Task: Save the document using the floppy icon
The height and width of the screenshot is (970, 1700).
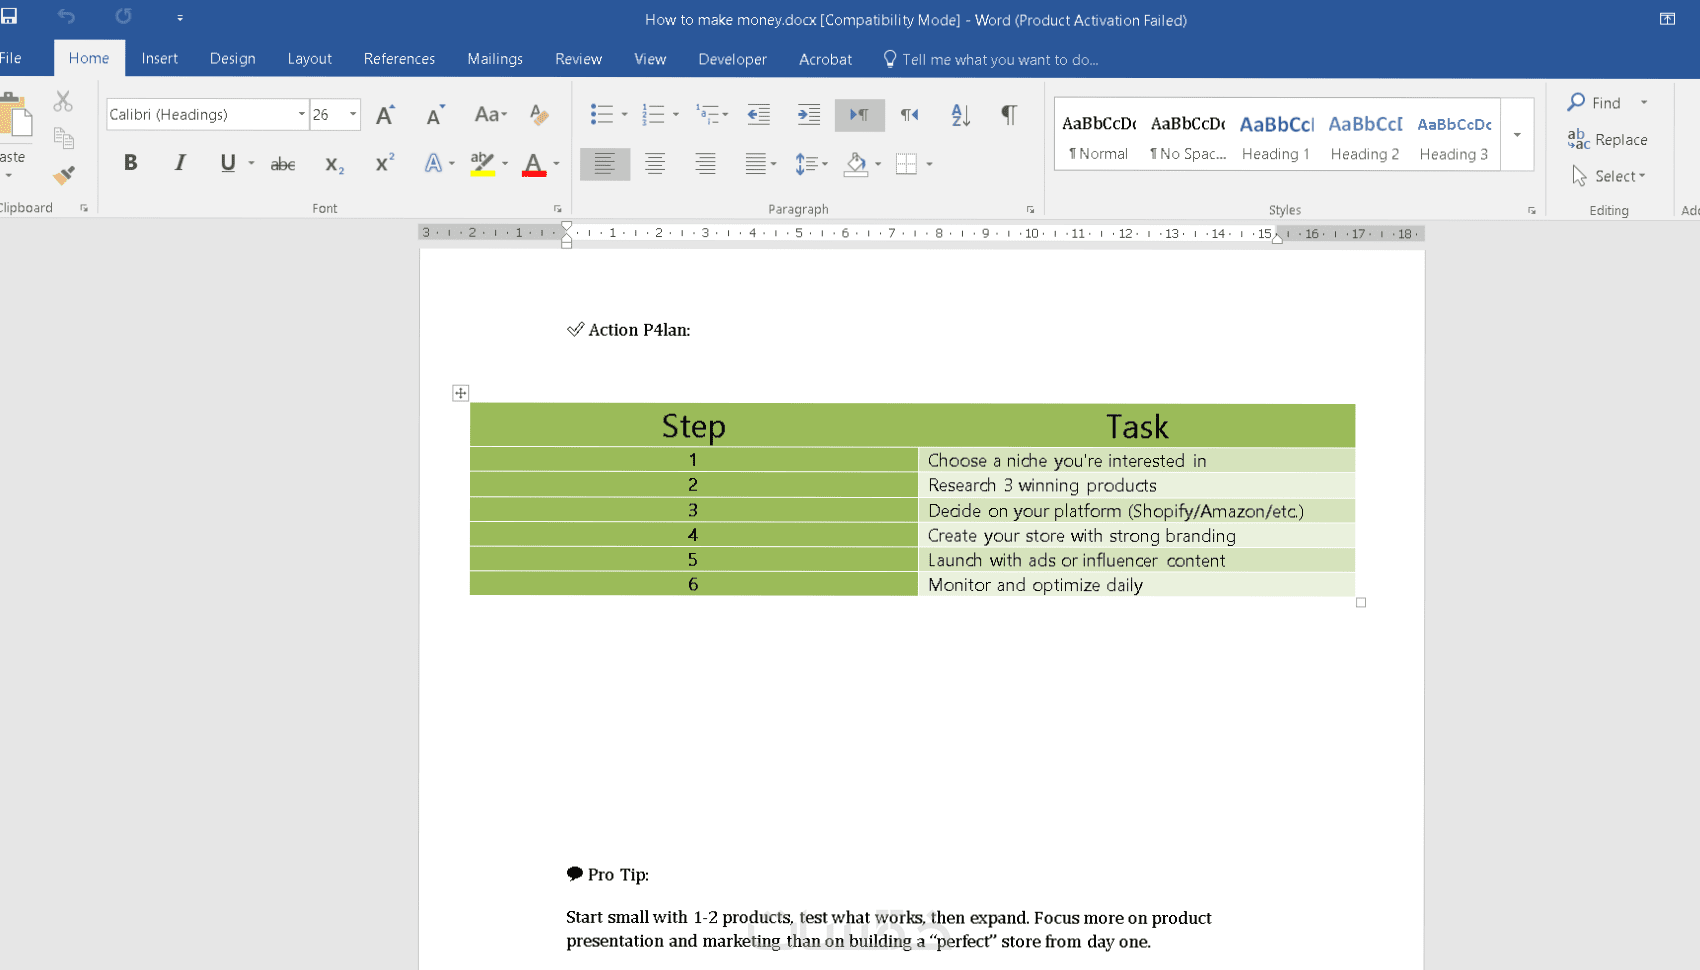Action: click(x=9, y=17)
